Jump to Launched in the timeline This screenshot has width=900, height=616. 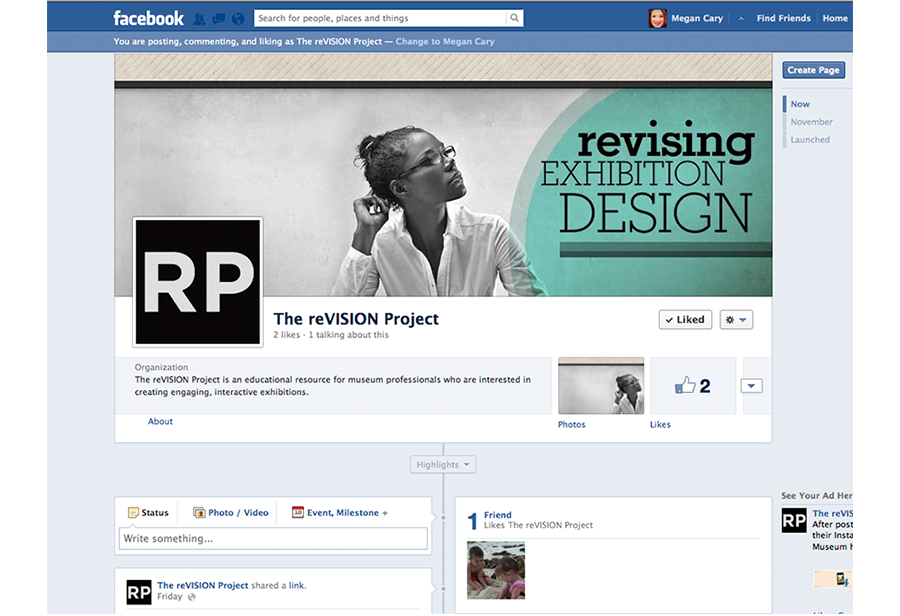pos(810,140)
